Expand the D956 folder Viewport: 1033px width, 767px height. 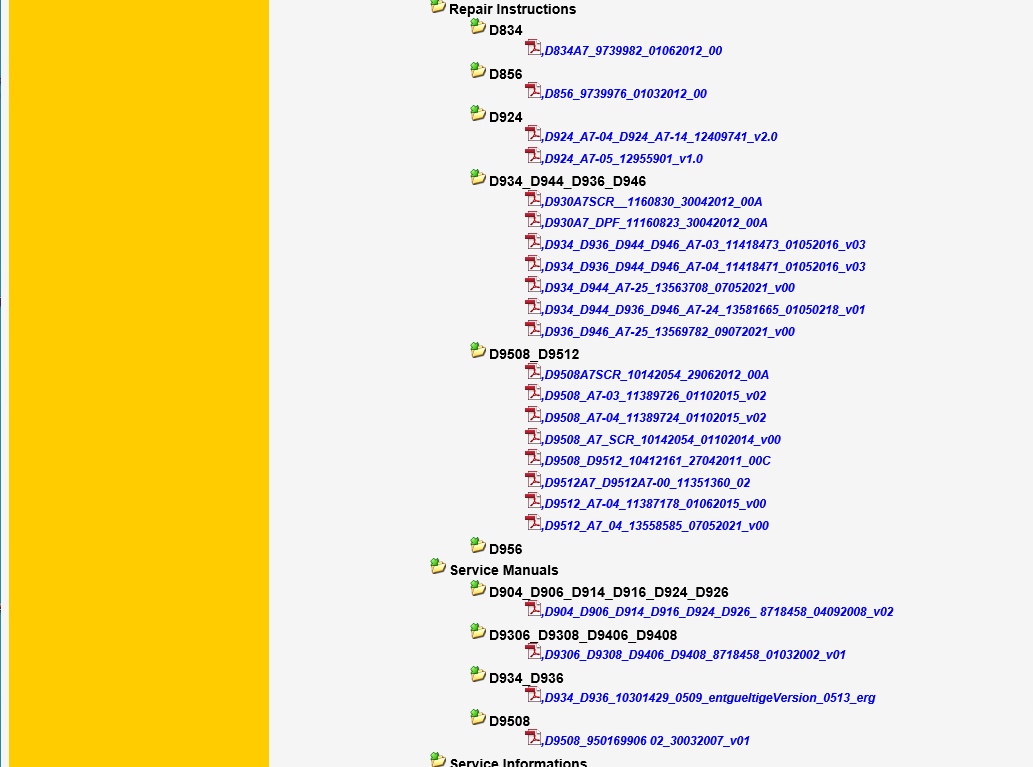478,546
